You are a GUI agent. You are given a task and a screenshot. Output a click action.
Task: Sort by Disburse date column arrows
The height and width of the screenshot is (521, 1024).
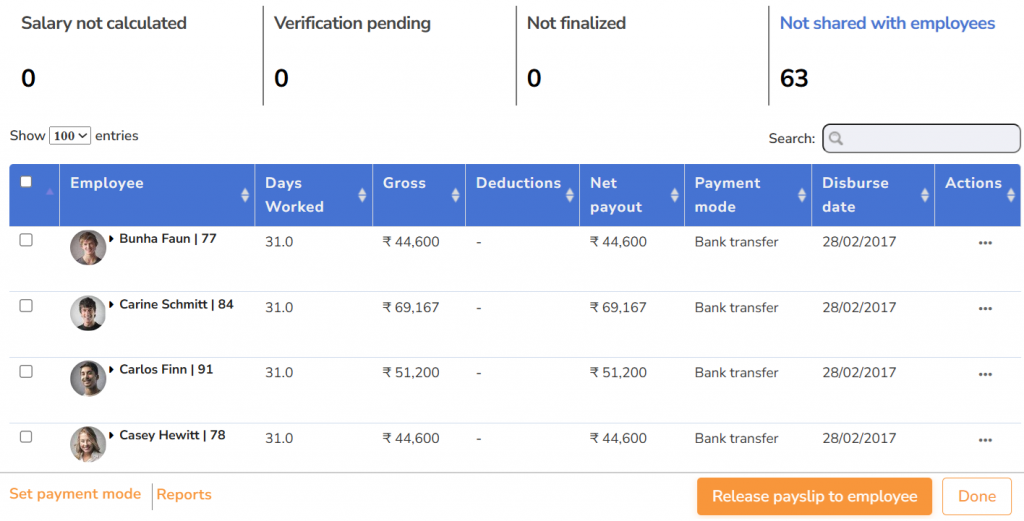point(924,195)
